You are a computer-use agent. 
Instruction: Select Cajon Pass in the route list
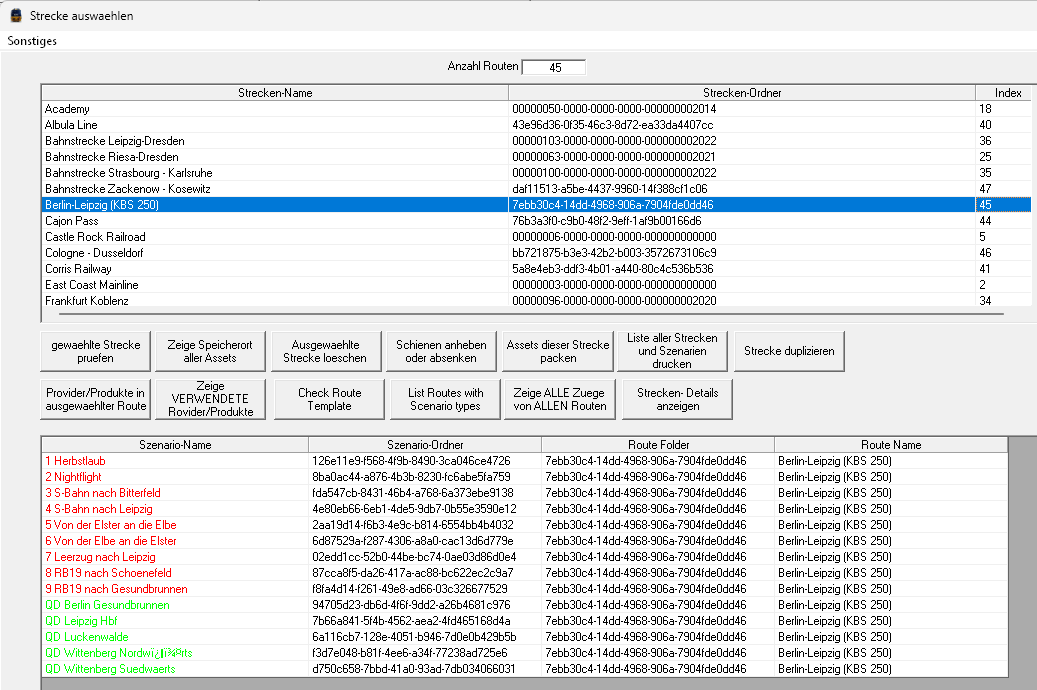click(71, 221)
